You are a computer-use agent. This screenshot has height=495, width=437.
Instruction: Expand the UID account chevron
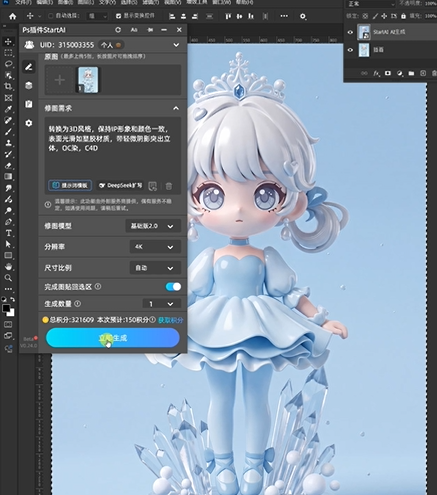point(176,45)
